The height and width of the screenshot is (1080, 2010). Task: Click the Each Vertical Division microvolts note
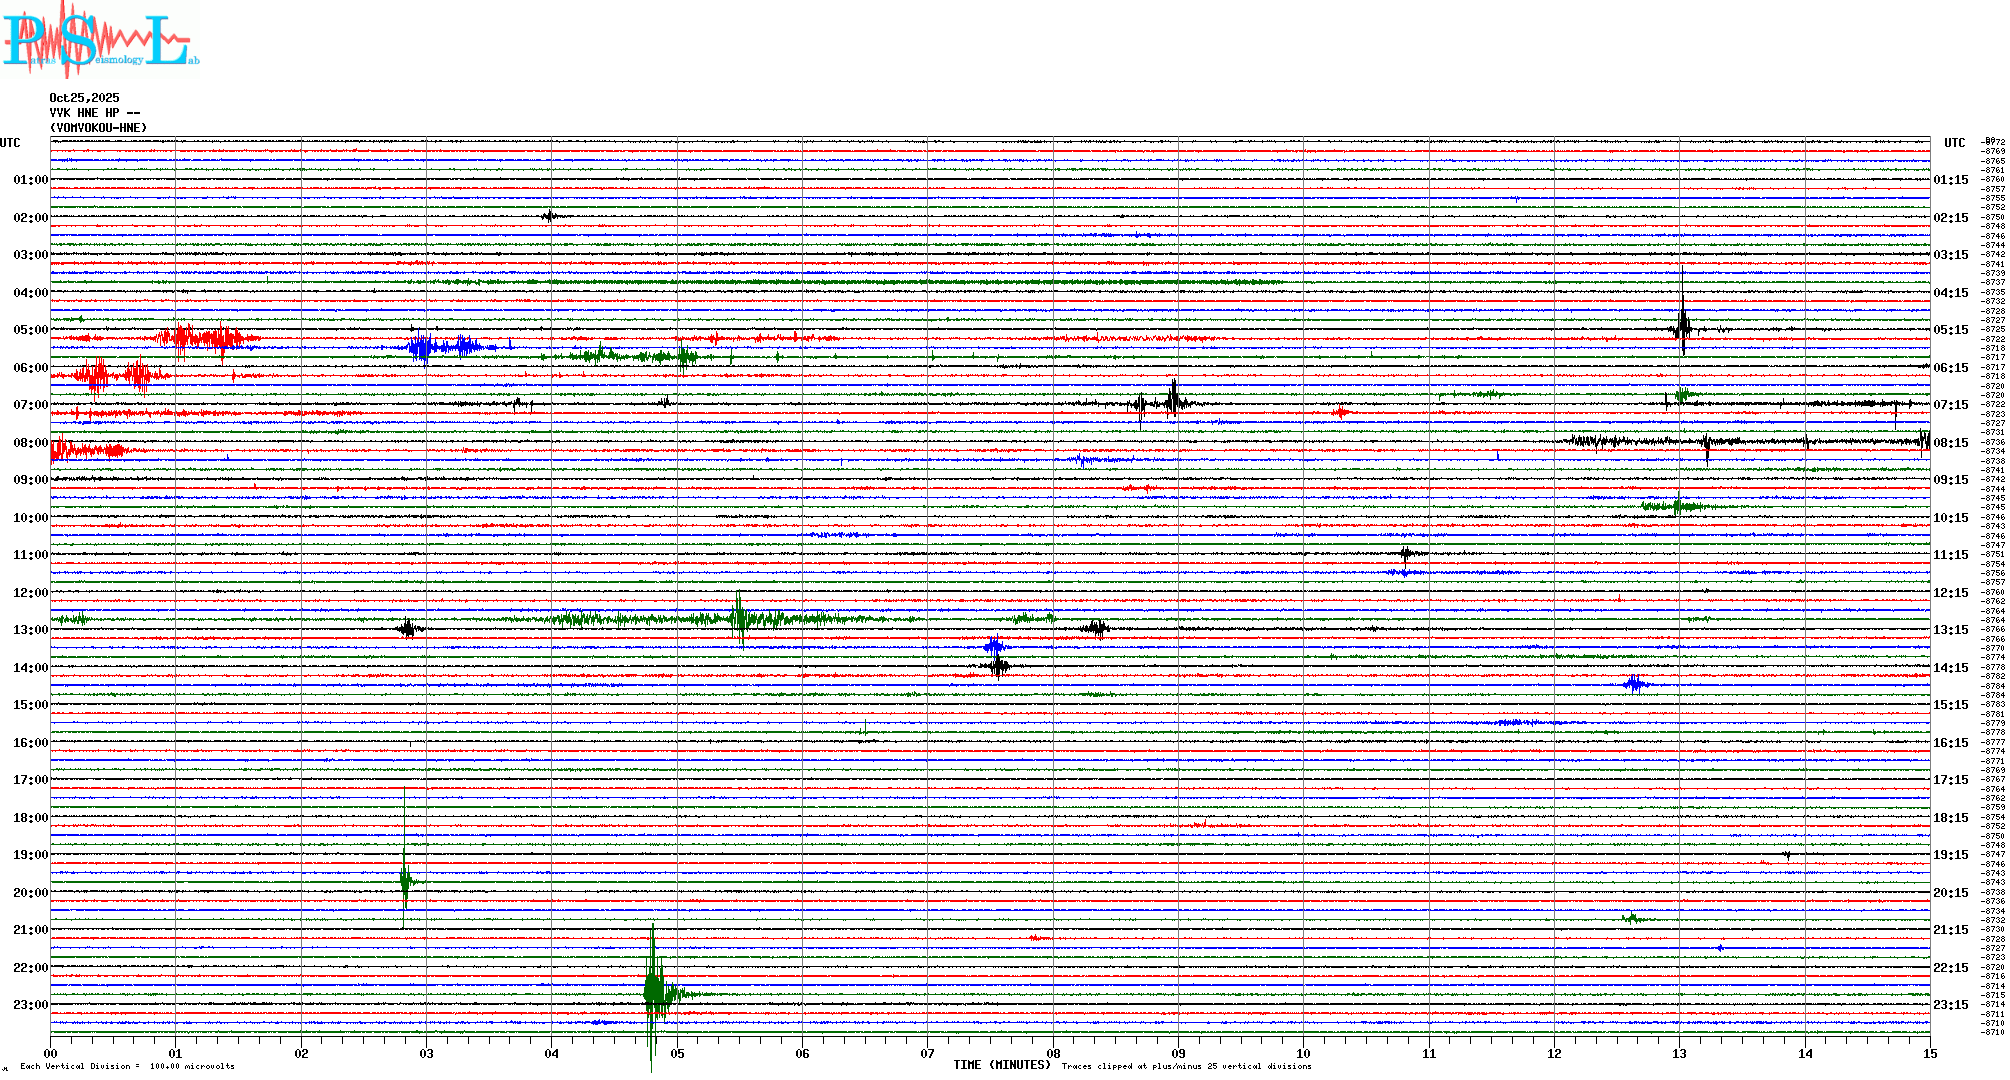coord(127,1066)
